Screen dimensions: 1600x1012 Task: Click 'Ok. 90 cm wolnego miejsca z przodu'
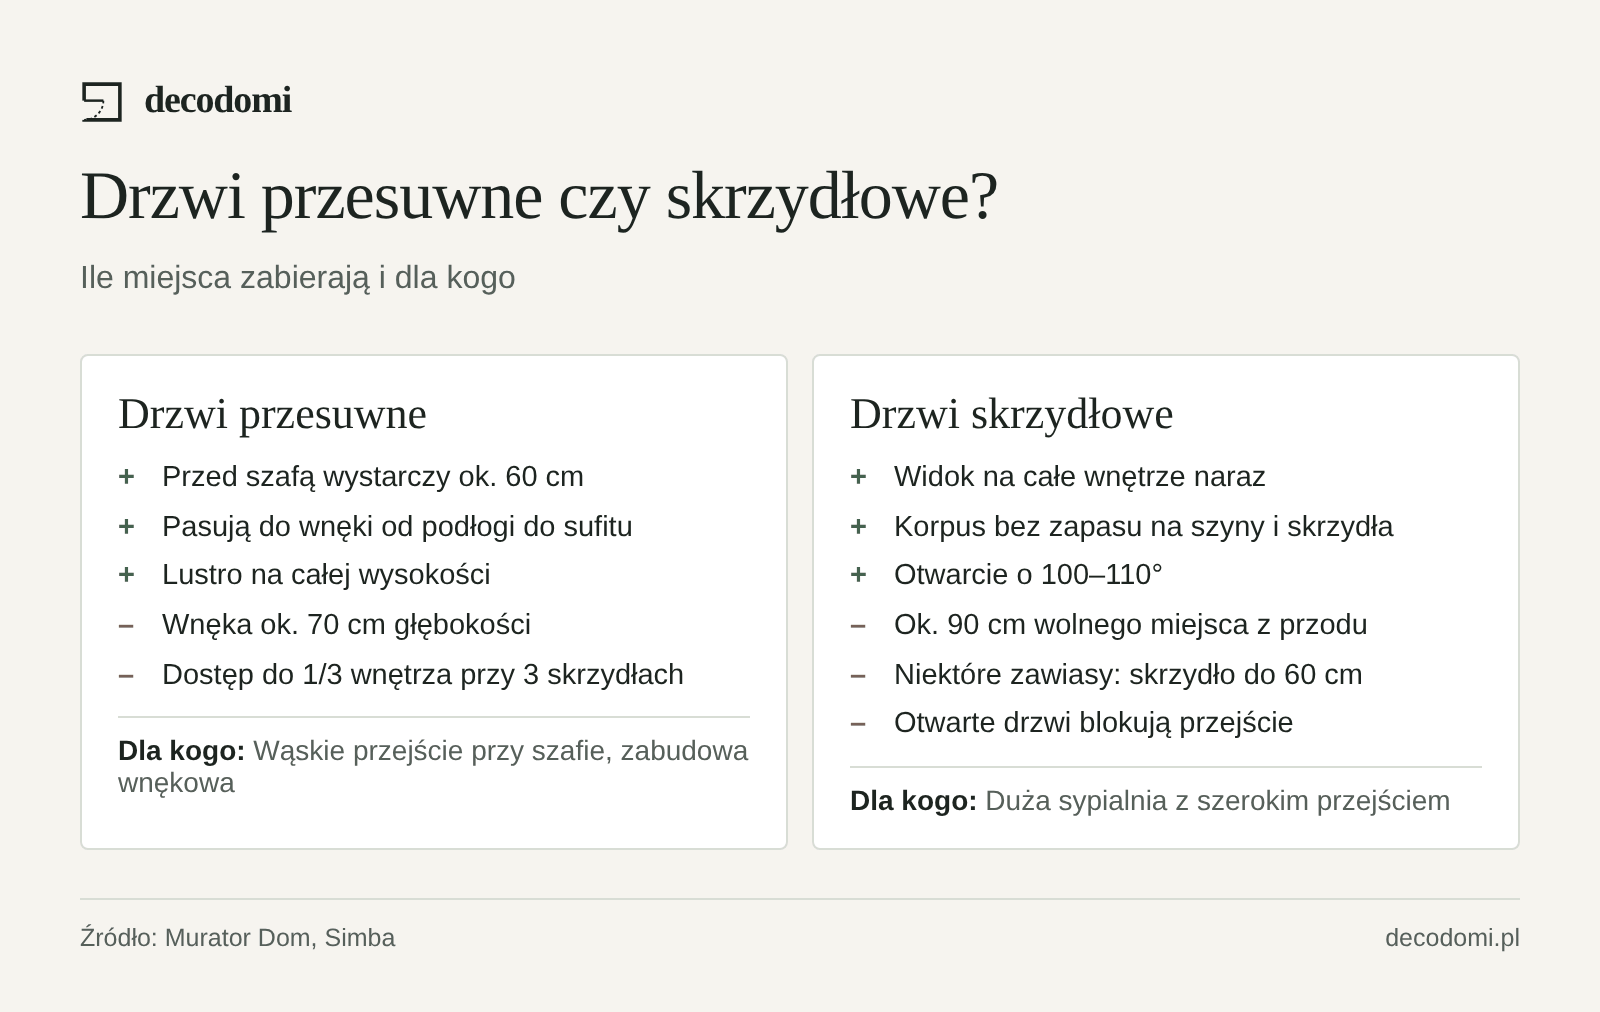point(1130,624)
